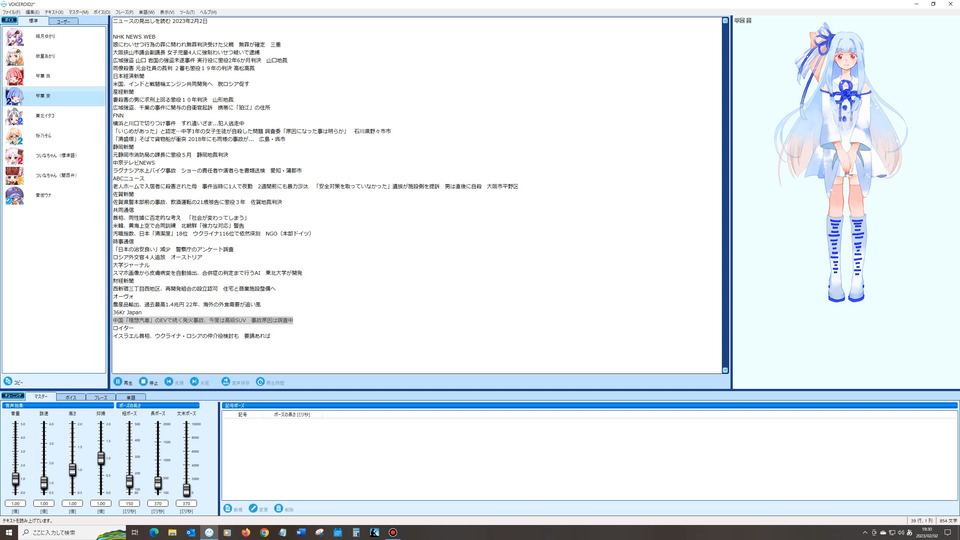
Task: Click the 文末ポーズ slider handle
Action: [186, 489]
